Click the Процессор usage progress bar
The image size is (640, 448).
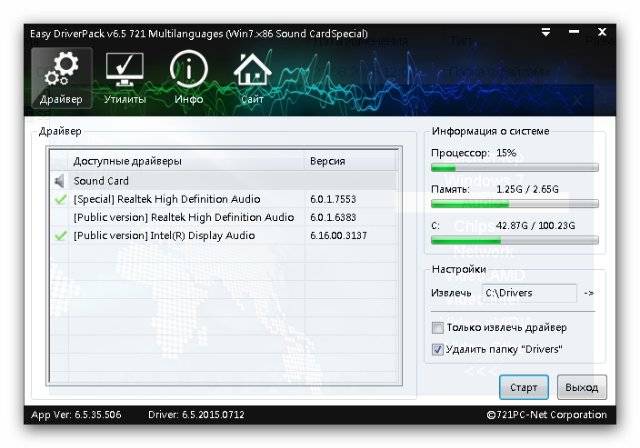(x=515, y=167)
